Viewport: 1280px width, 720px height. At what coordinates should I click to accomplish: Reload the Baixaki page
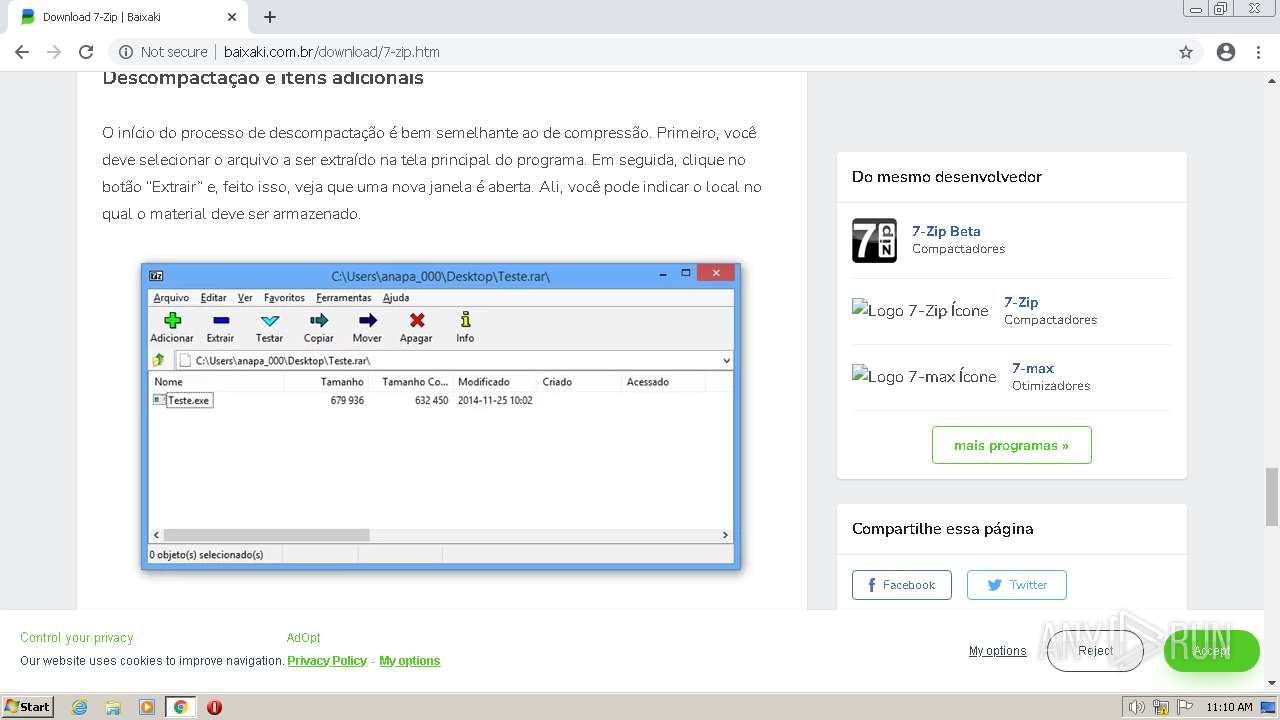[x=86, y=52]
